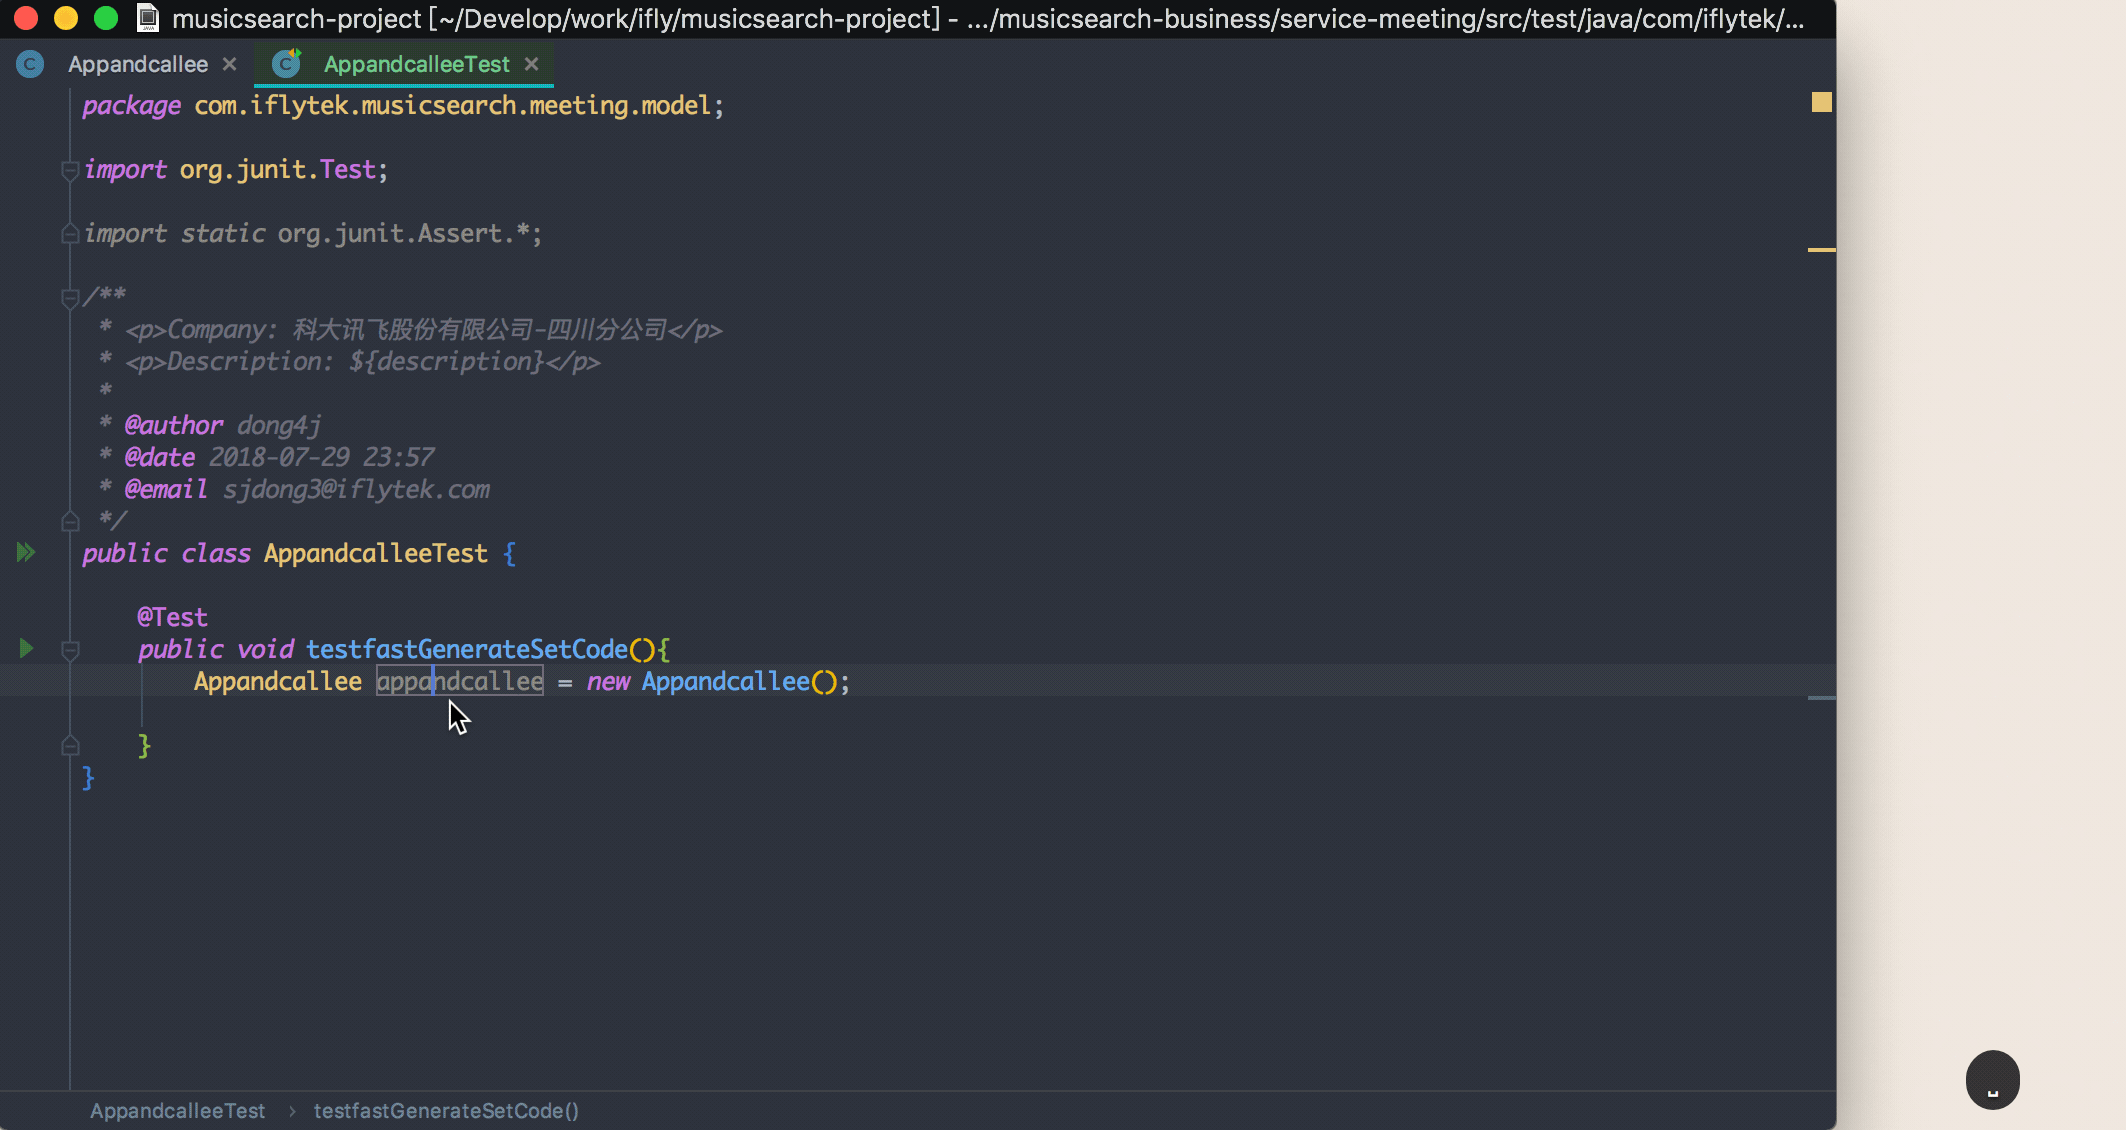The height and width of the screenshot is (1130, 2126).
Task: Click the yellow inspection status indicator square
Action: [x=1821, y=102]
